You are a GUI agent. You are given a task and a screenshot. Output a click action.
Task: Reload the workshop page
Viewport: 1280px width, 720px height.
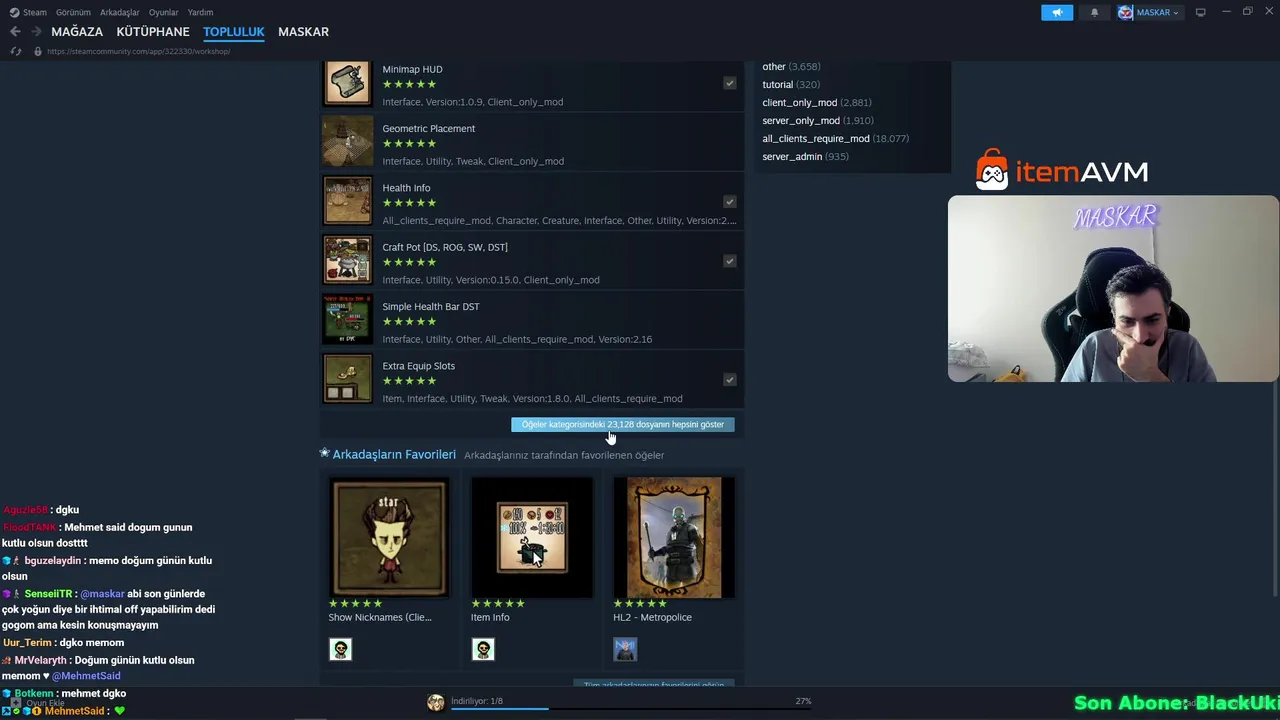tap(16, 51)
